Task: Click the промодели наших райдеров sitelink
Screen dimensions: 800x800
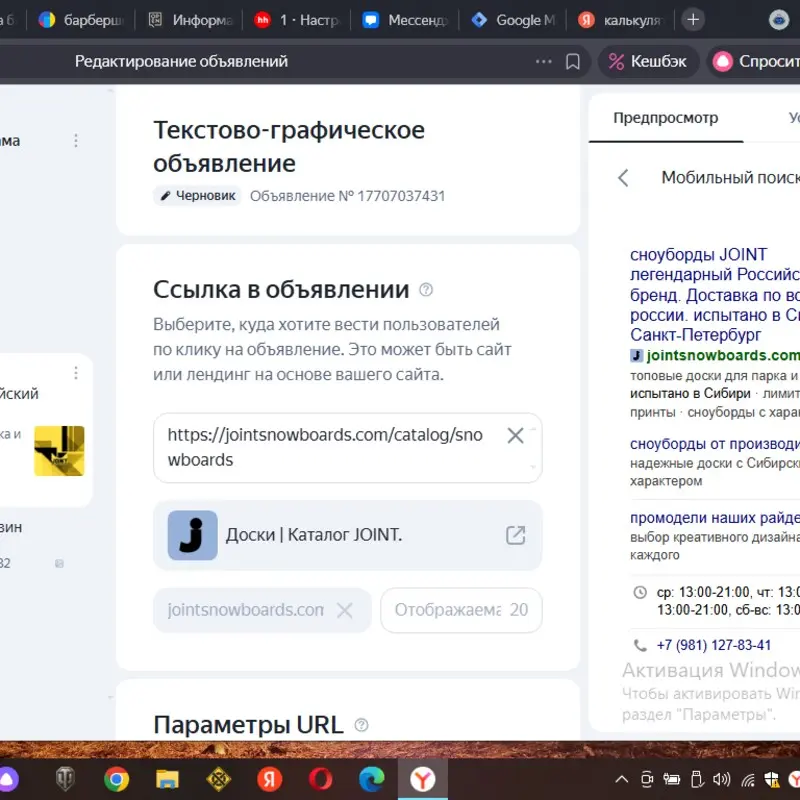Action: [x=714, y=518]
